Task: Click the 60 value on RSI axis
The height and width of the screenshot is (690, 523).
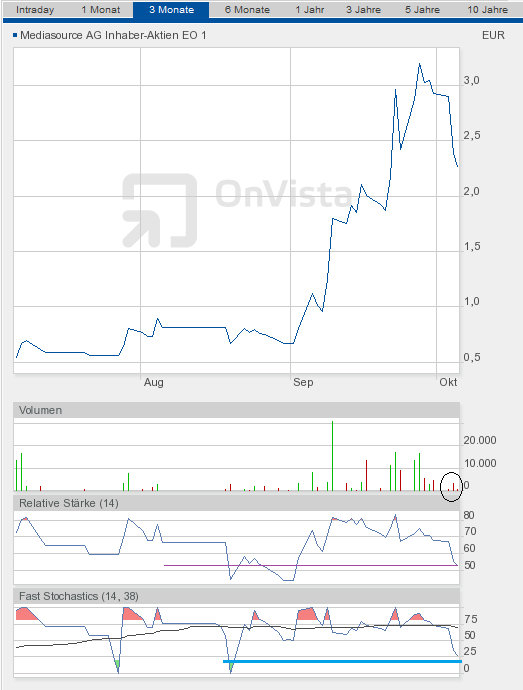Action: pyautogui.click(x=470, y=548)
